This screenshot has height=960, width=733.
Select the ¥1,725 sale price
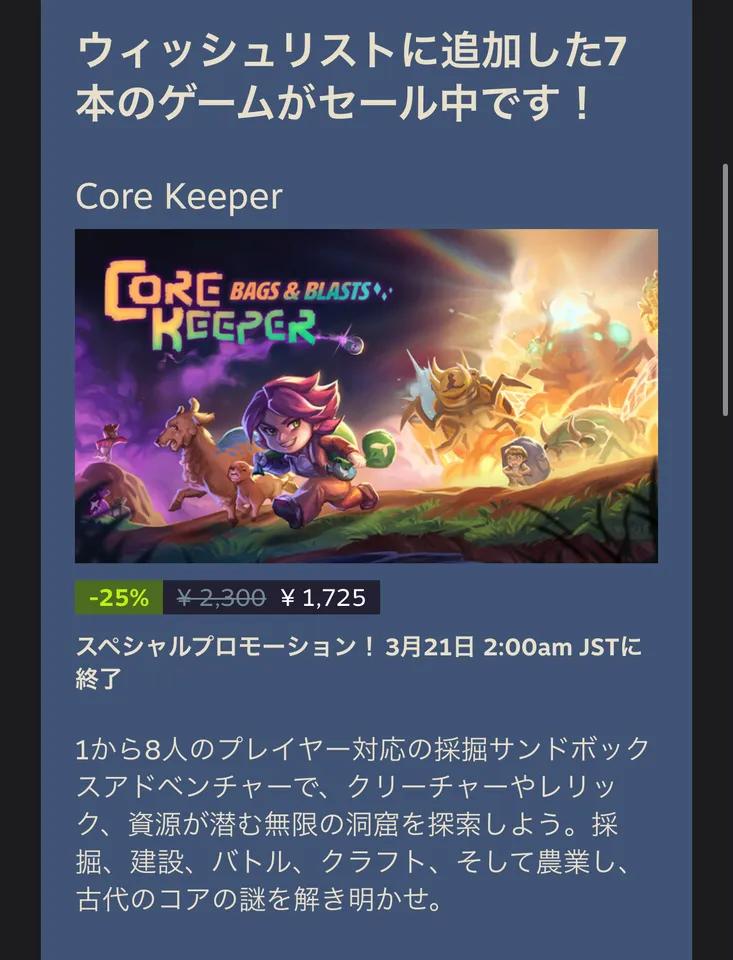tap(323, 598)
